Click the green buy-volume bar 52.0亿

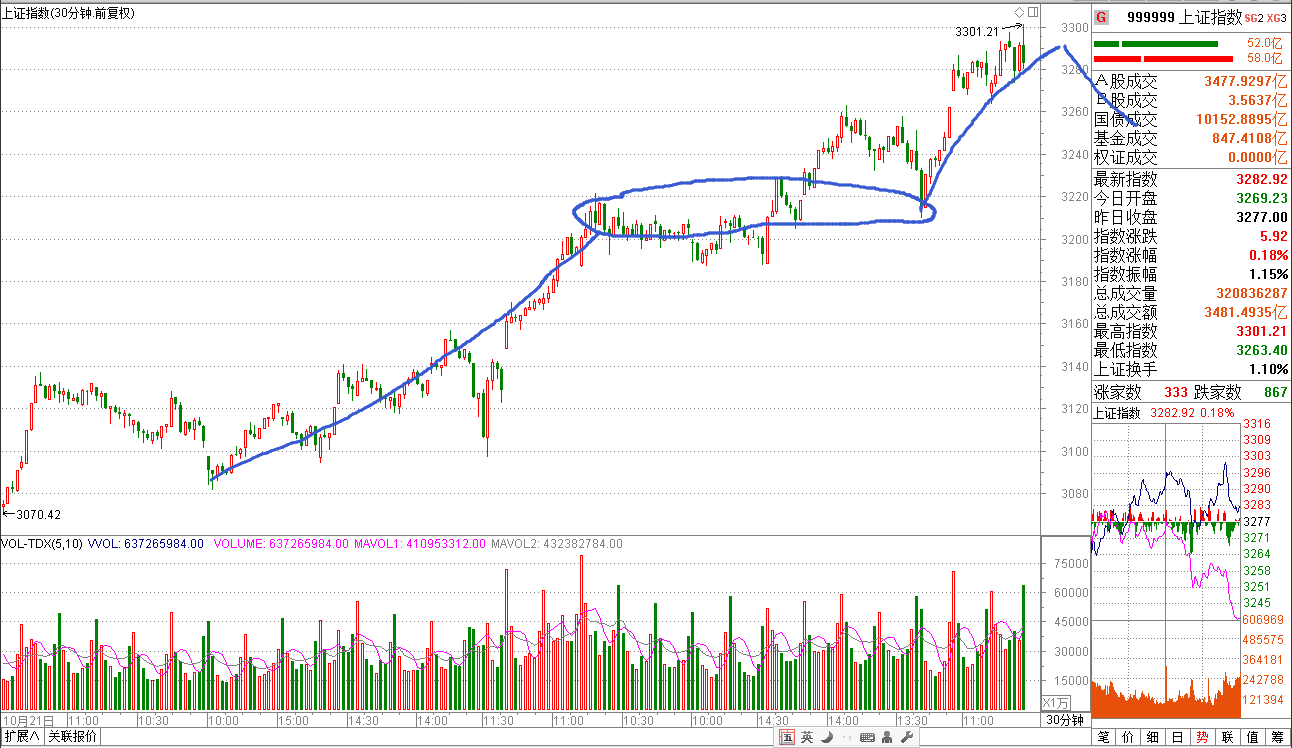click(1156, 44)
